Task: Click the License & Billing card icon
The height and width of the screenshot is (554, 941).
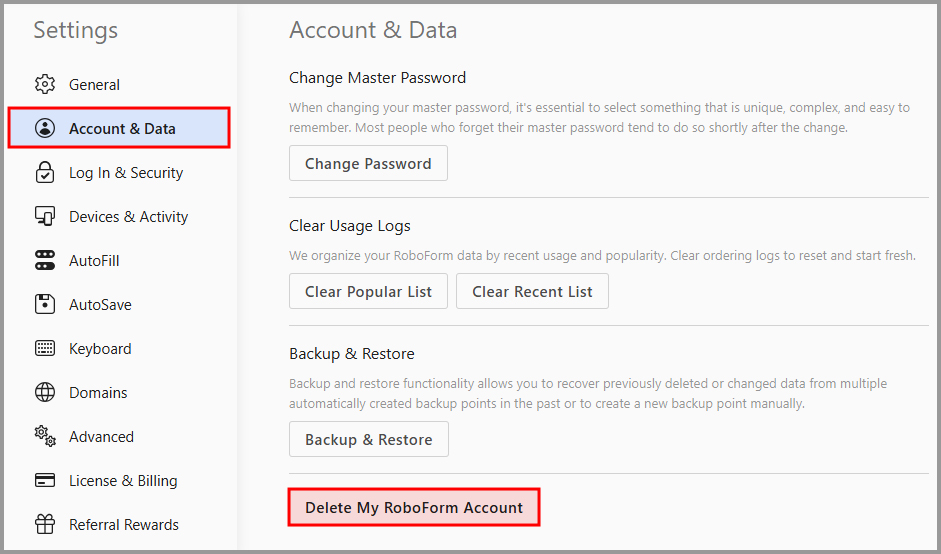Action: pyautogui.click(x=45, y=480)
